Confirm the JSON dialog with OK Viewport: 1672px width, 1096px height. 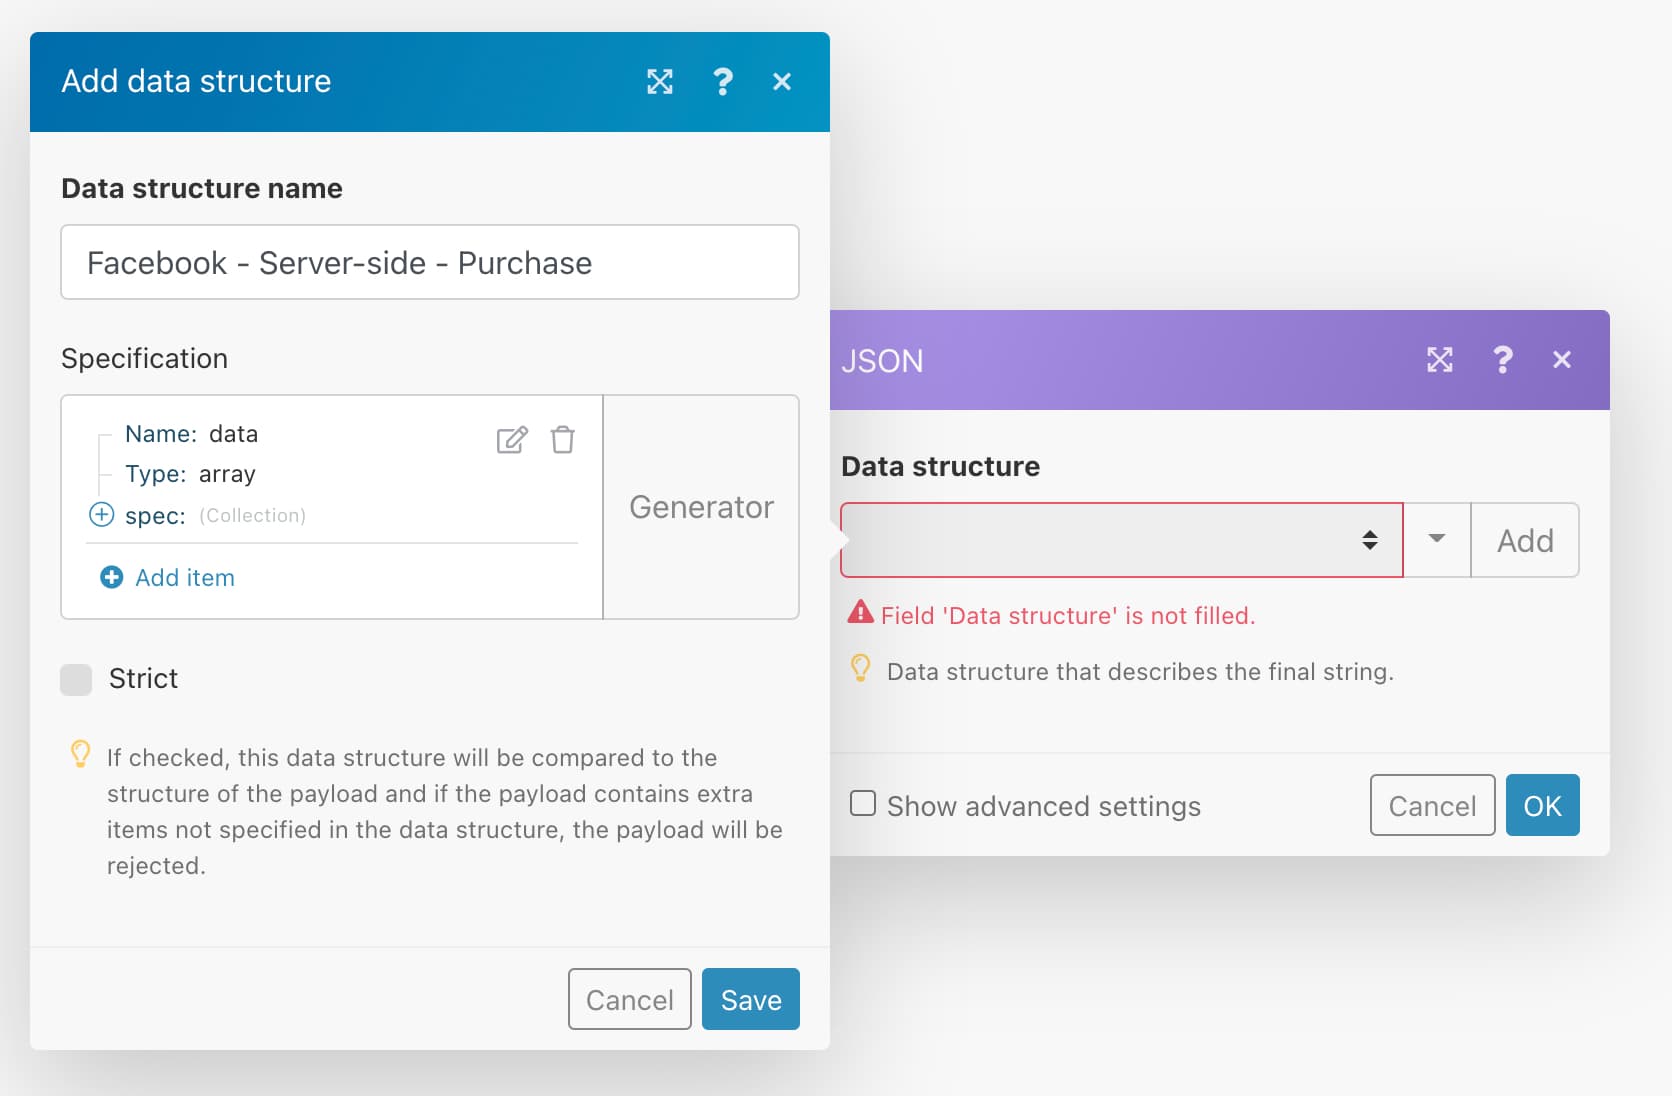click(x=1543, y=805)
